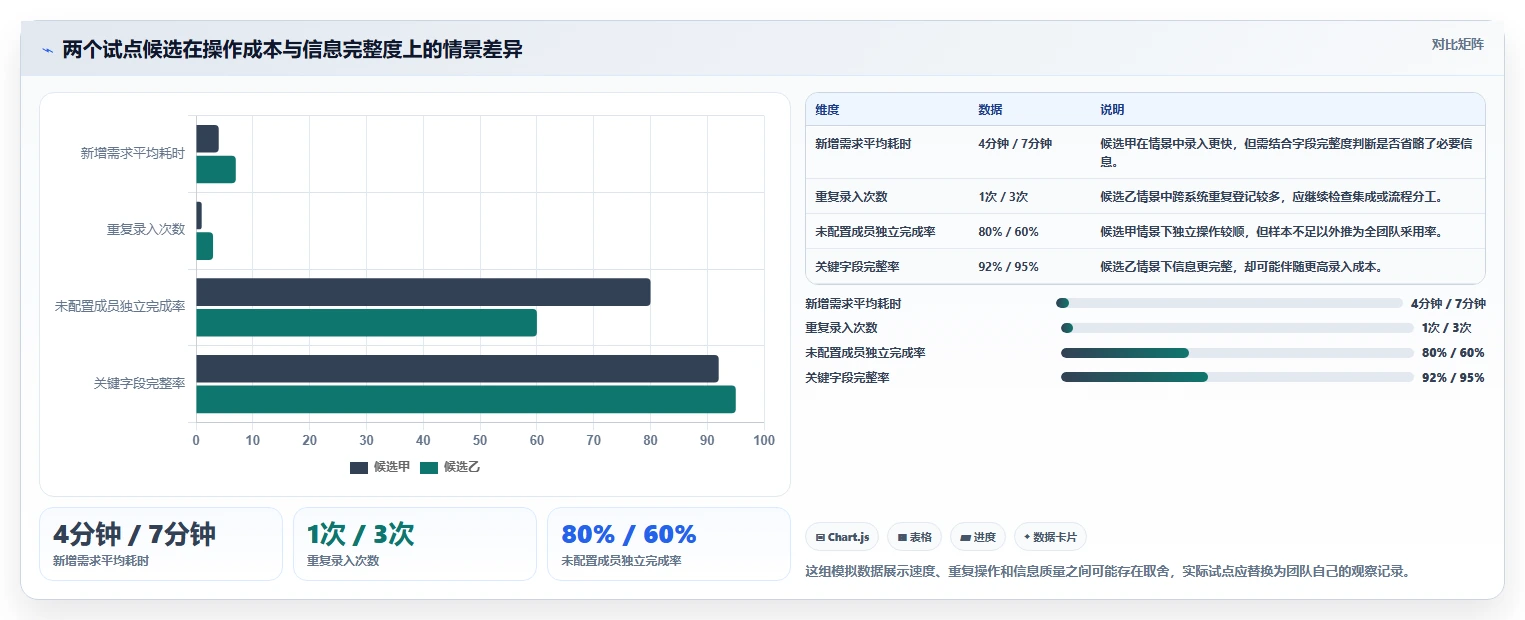Viewport: 1525px width, 620px height.
Task: Click the lightning icon beside the page title
Action: click(47, 50)
